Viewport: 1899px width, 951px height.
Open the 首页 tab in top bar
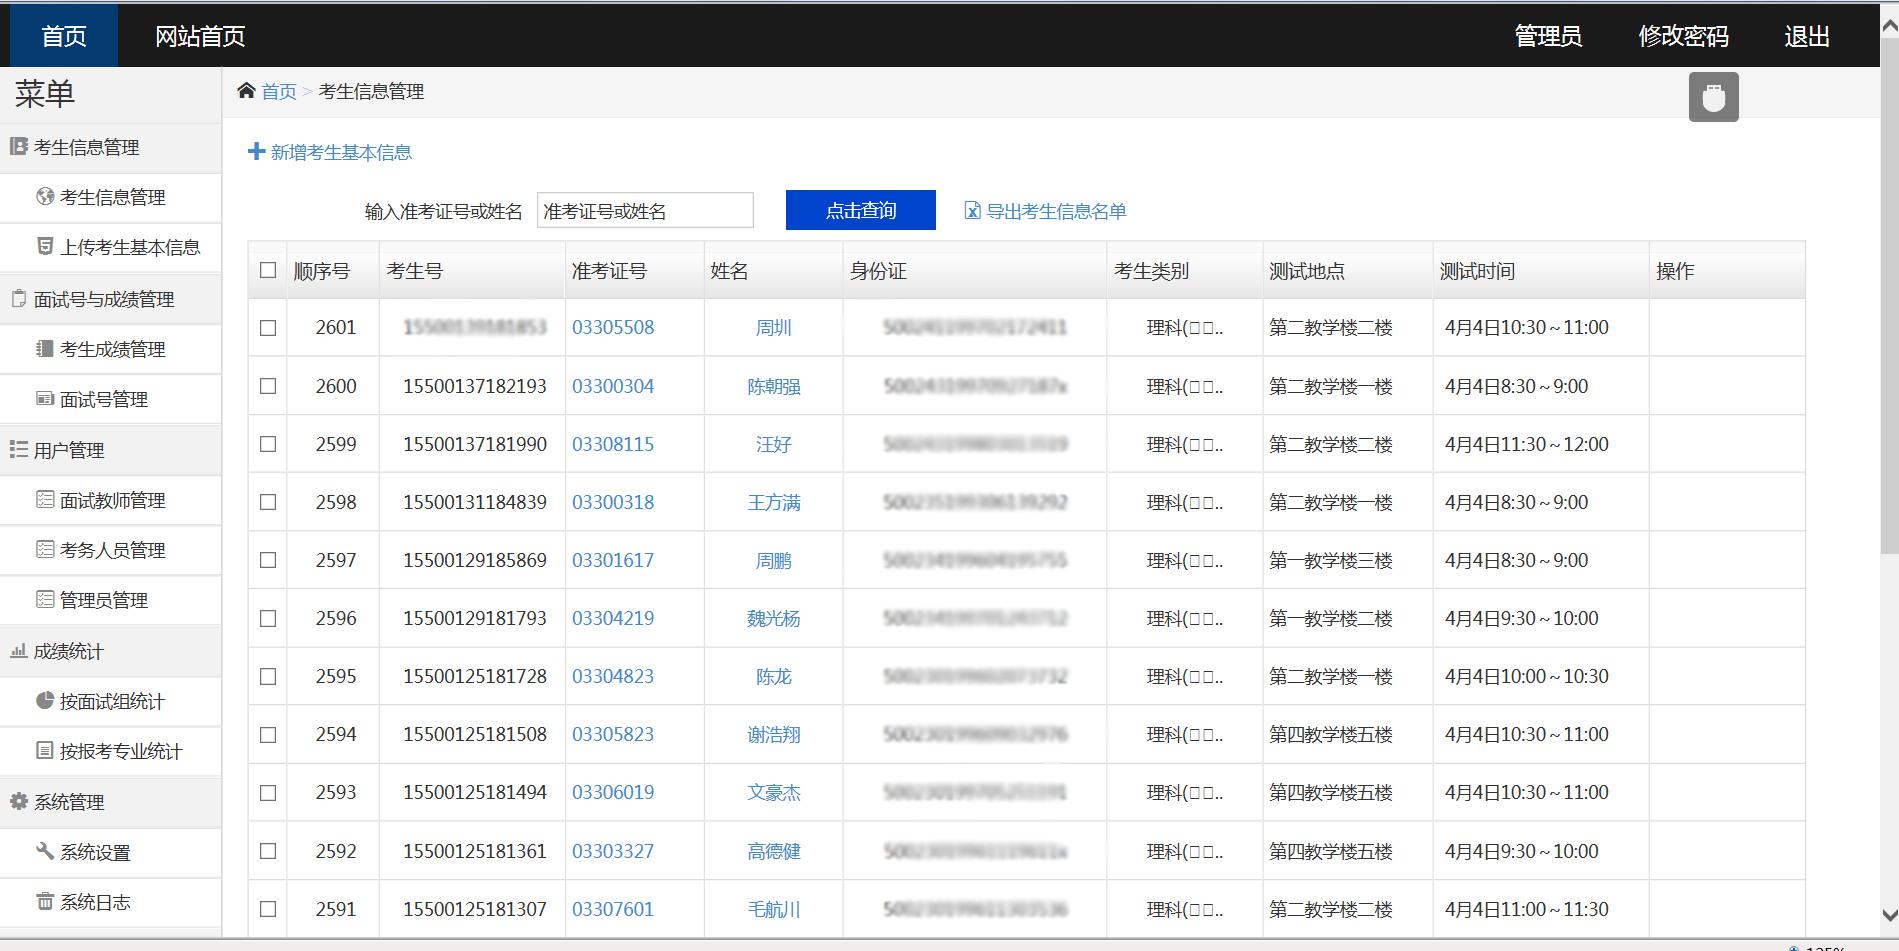[x=64, y=36]
